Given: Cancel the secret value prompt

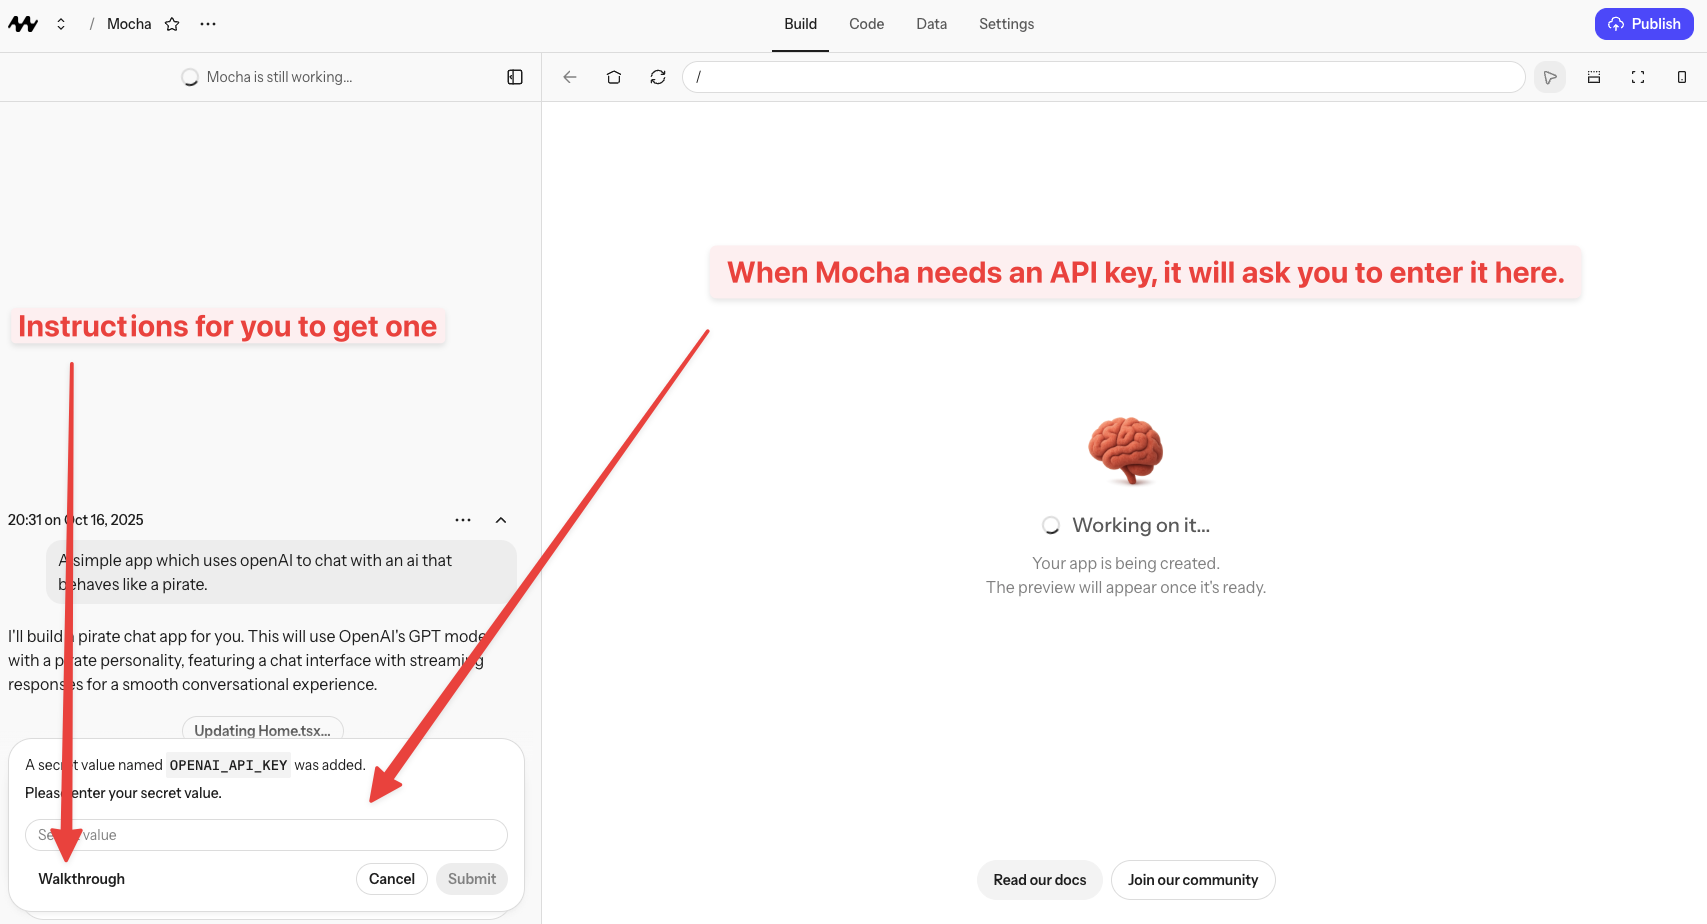Looking at the screenshot, I should [x=392, y=879].
